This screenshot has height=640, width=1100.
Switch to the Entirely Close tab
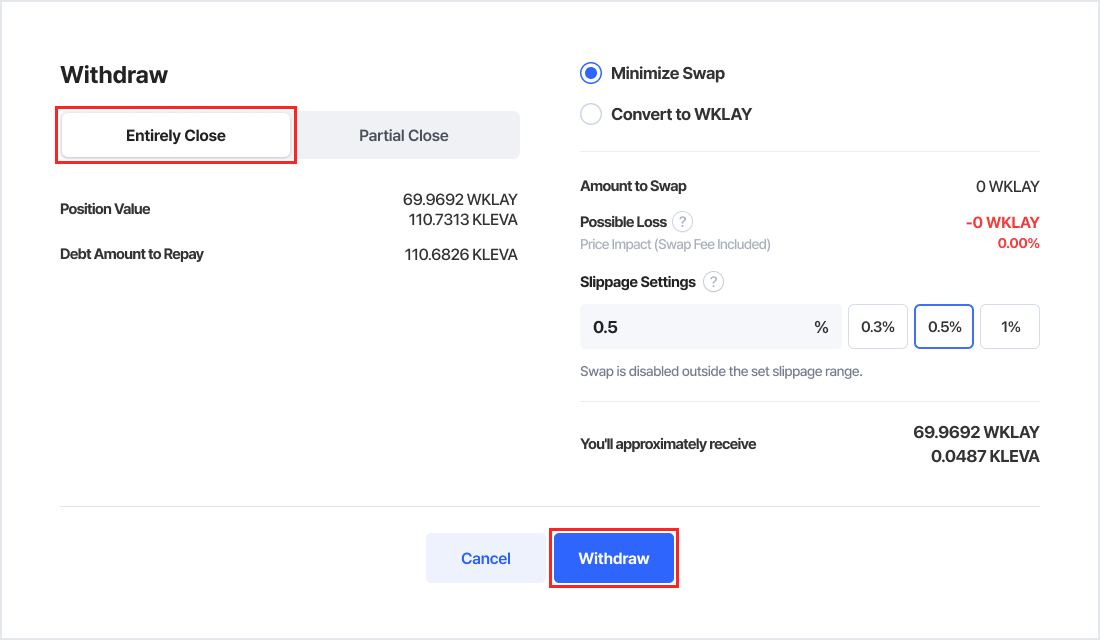tap(176, 135)
